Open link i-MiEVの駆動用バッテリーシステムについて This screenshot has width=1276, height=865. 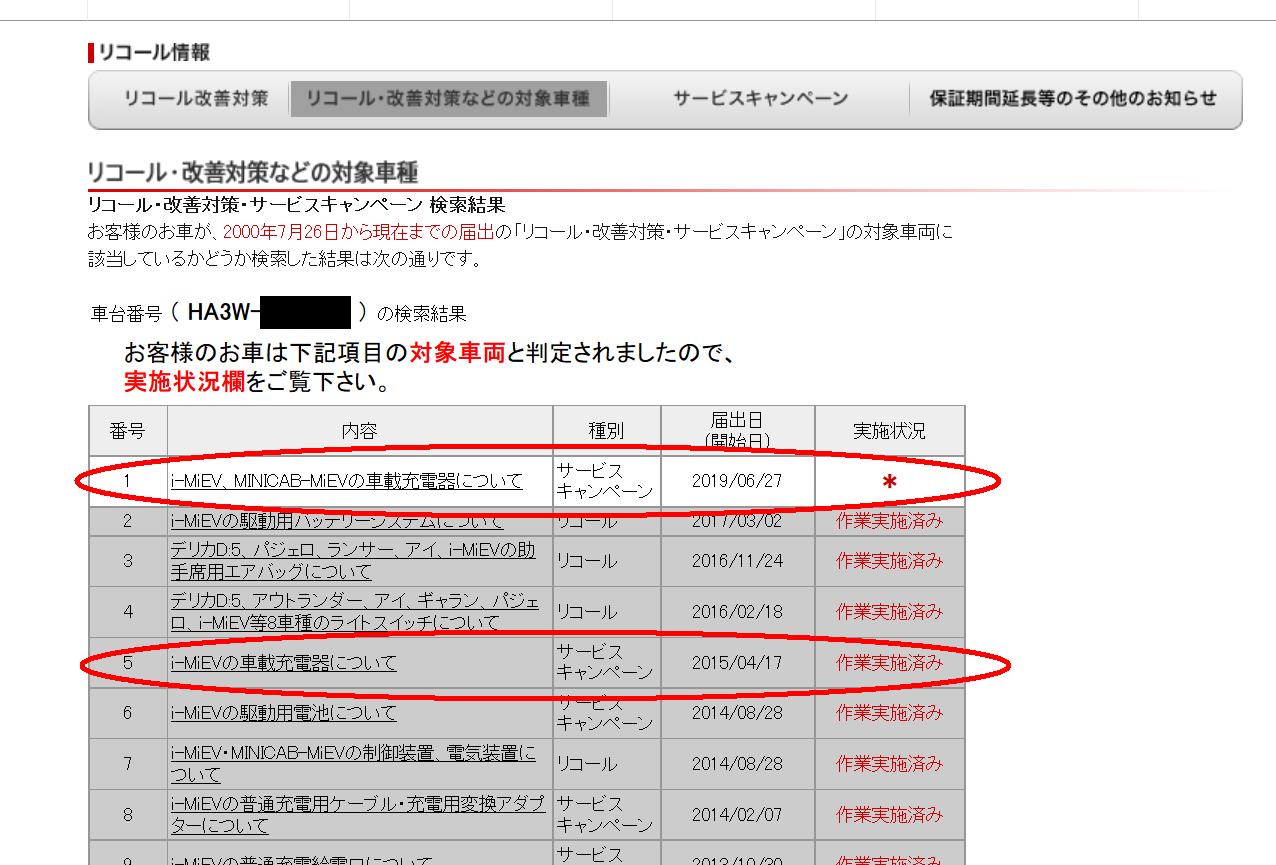[x=337, y=522]
